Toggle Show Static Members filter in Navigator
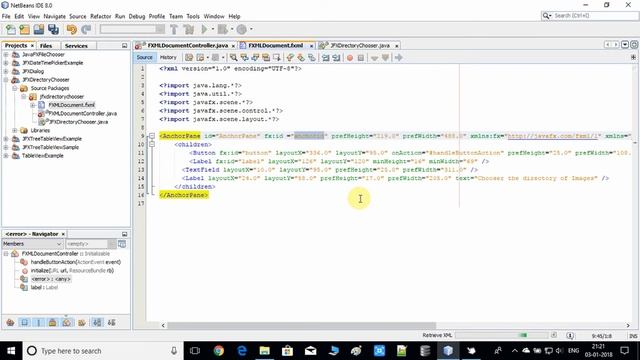The height and width of the screenshot is (360, 640). [x=39, y=322]
